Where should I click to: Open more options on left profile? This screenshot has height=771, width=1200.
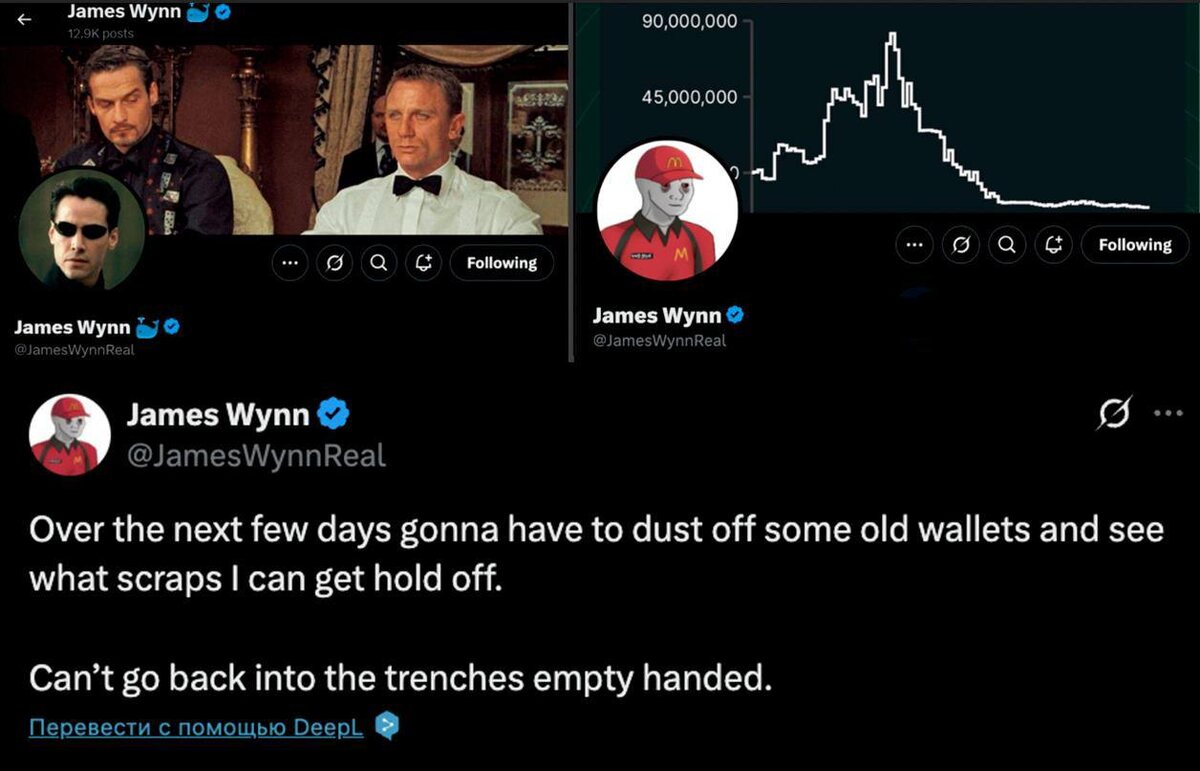[290, 263]
